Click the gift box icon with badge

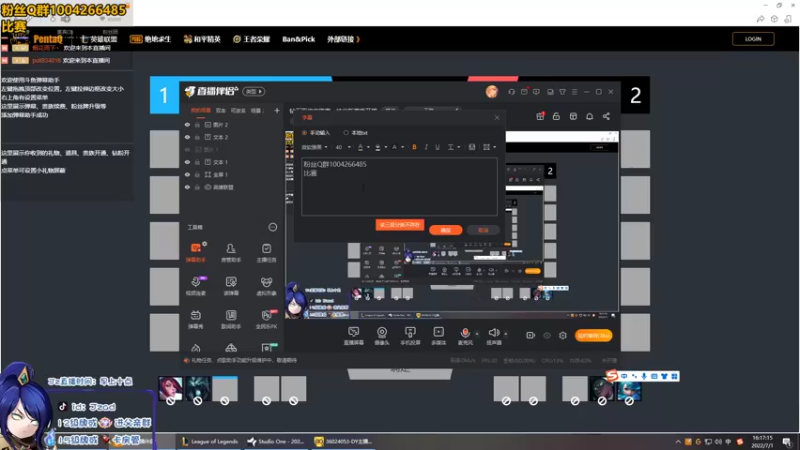pos(540,116)
